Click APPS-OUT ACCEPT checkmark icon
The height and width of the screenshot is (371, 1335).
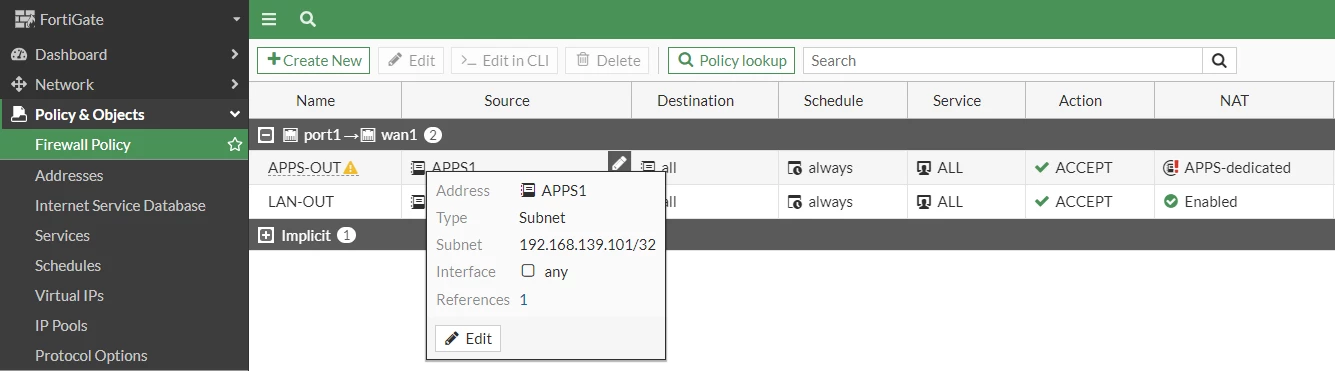click(1042, 167)
